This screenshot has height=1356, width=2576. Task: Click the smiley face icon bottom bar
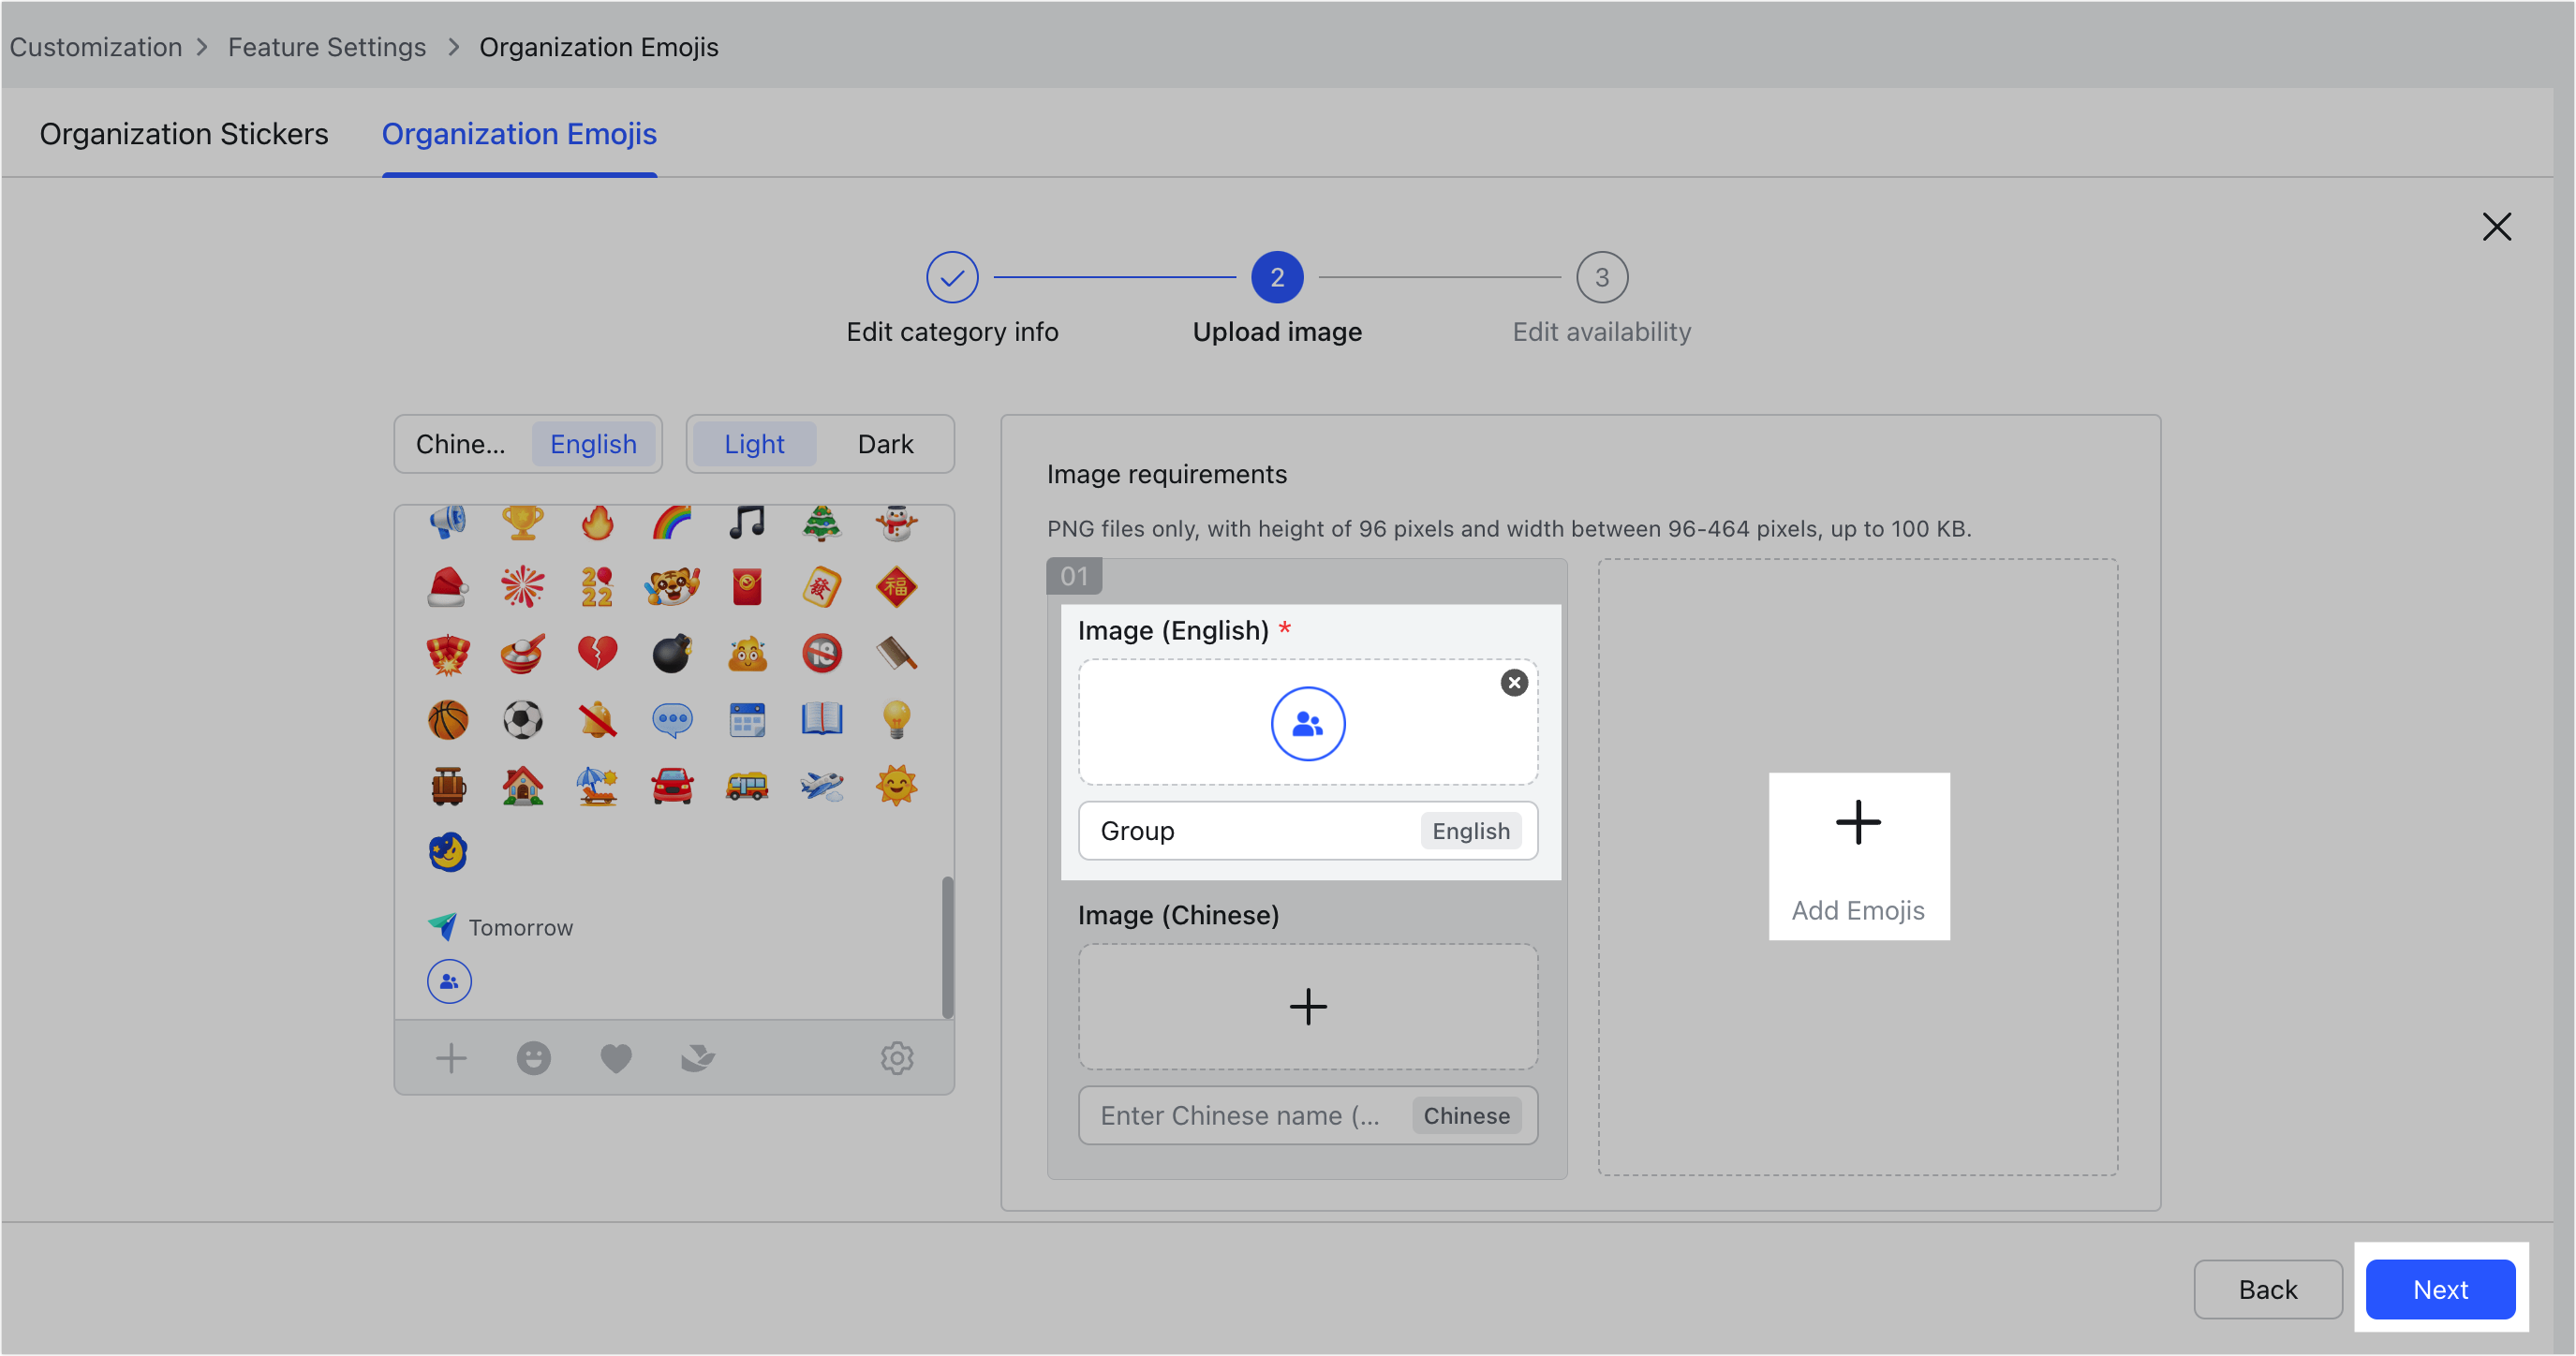pos(533,1058)
